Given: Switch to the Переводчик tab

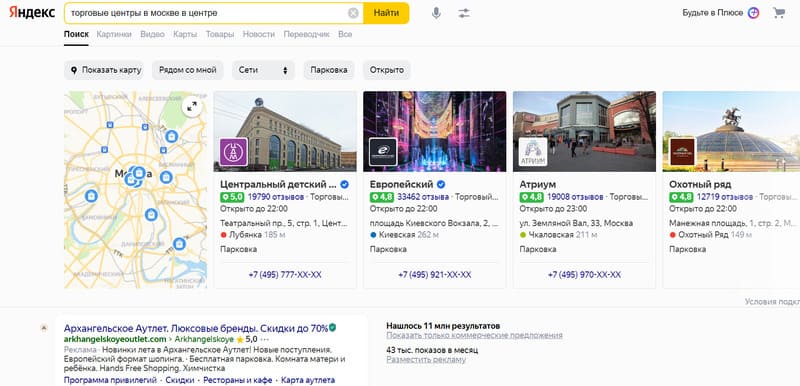Looking at the screenshot, I should [x=307, y=34].
